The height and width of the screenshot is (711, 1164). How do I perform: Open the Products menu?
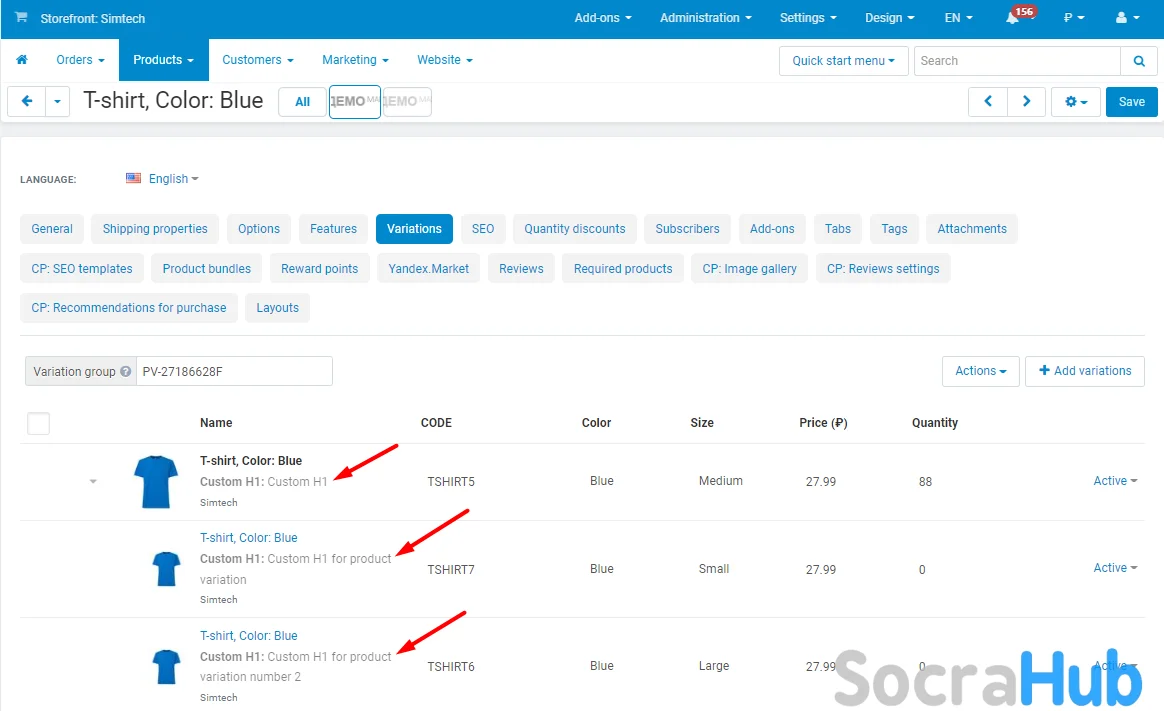163,60
